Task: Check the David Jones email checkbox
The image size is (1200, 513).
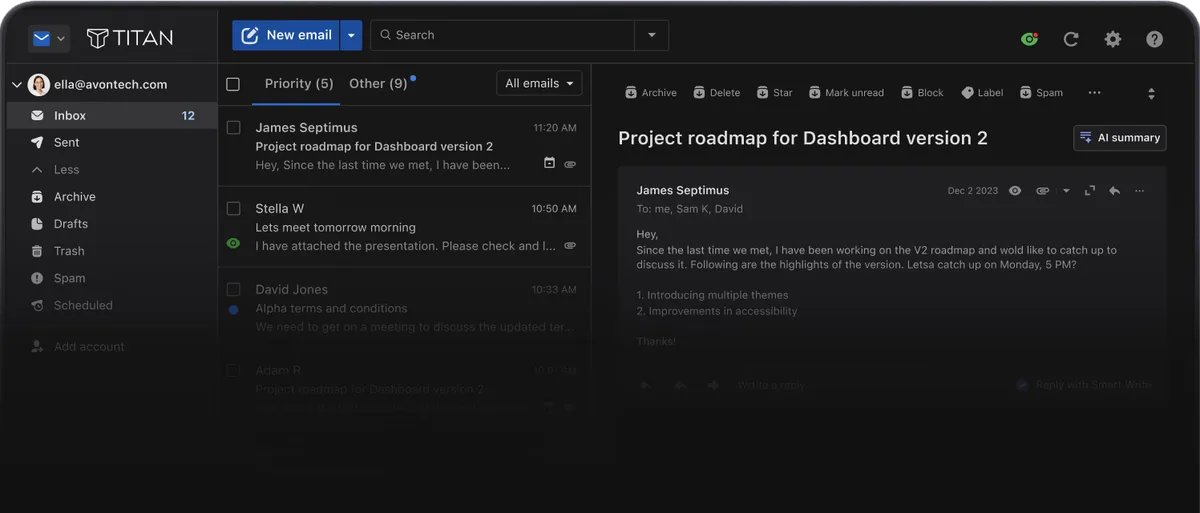Action: pyautogui.click(x=233, y=289)
